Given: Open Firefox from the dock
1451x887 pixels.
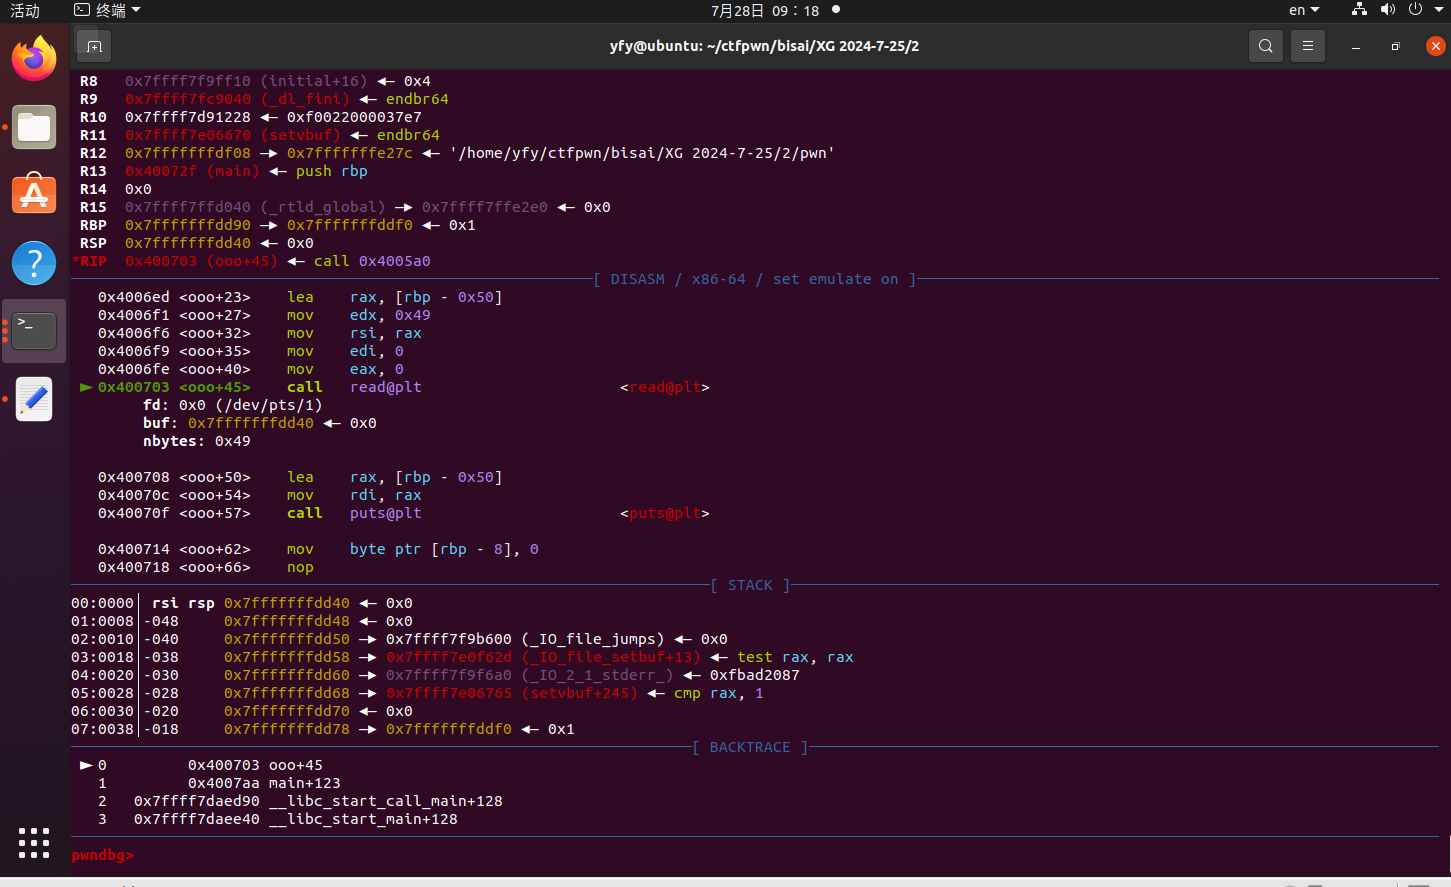Looking at the screenshot, I should point(34,59).
